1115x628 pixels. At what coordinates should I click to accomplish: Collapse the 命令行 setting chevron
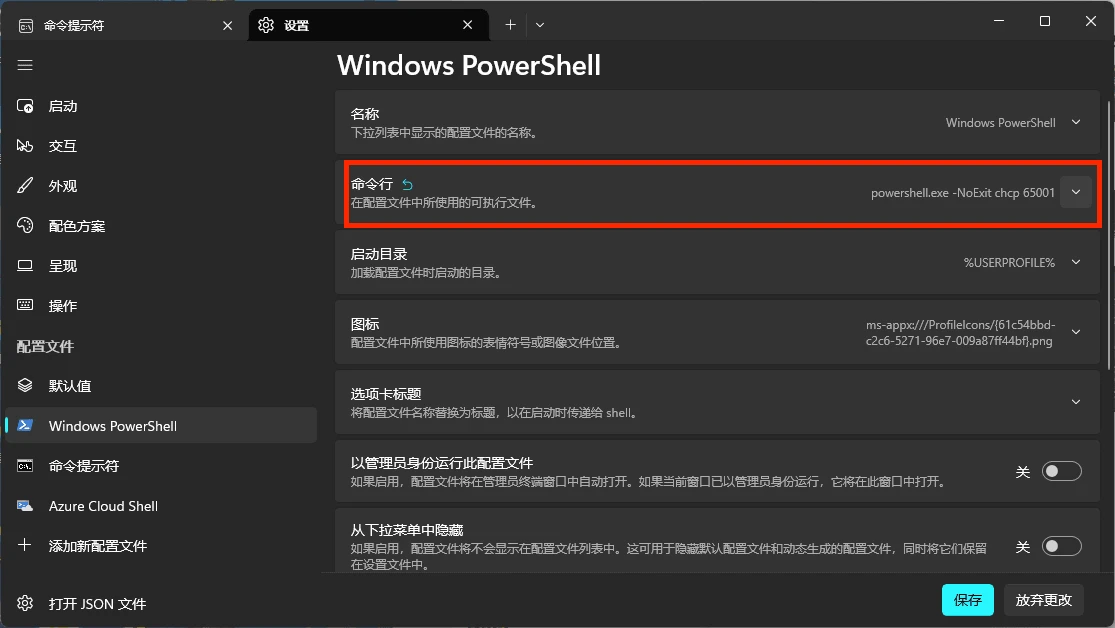[x=1076, y=192]
